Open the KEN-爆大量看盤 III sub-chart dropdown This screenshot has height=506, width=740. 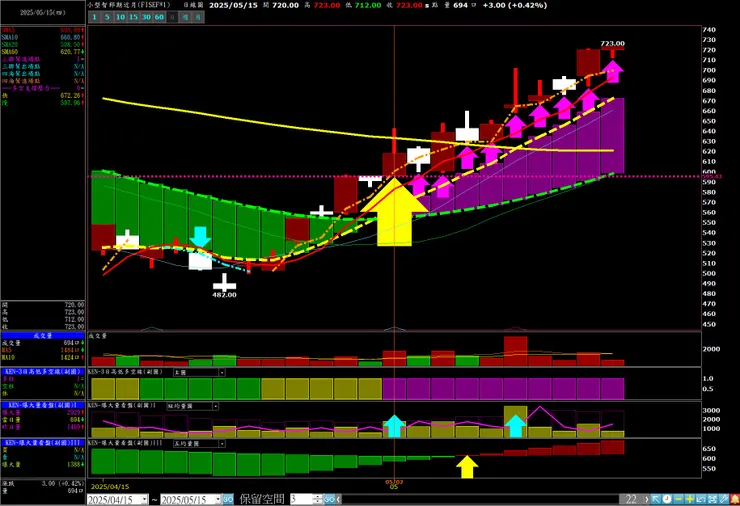click(x=222, y=444)
